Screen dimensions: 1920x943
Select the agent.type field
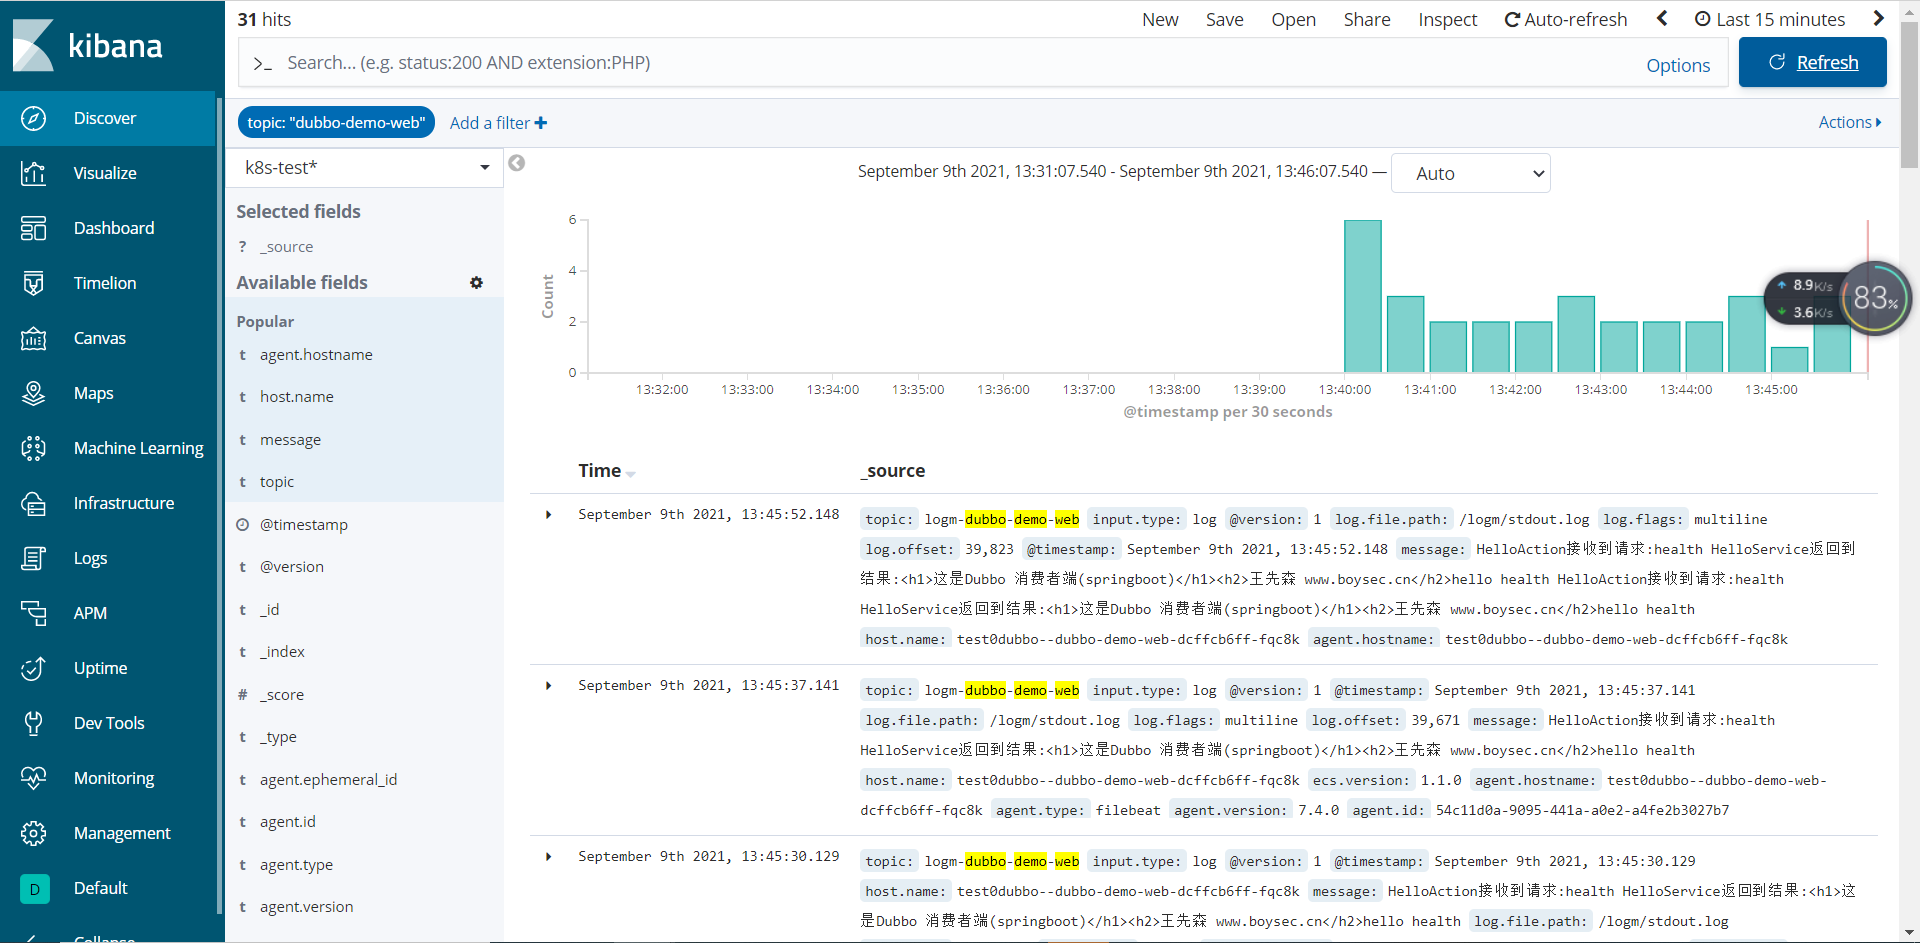pos(296,865)
